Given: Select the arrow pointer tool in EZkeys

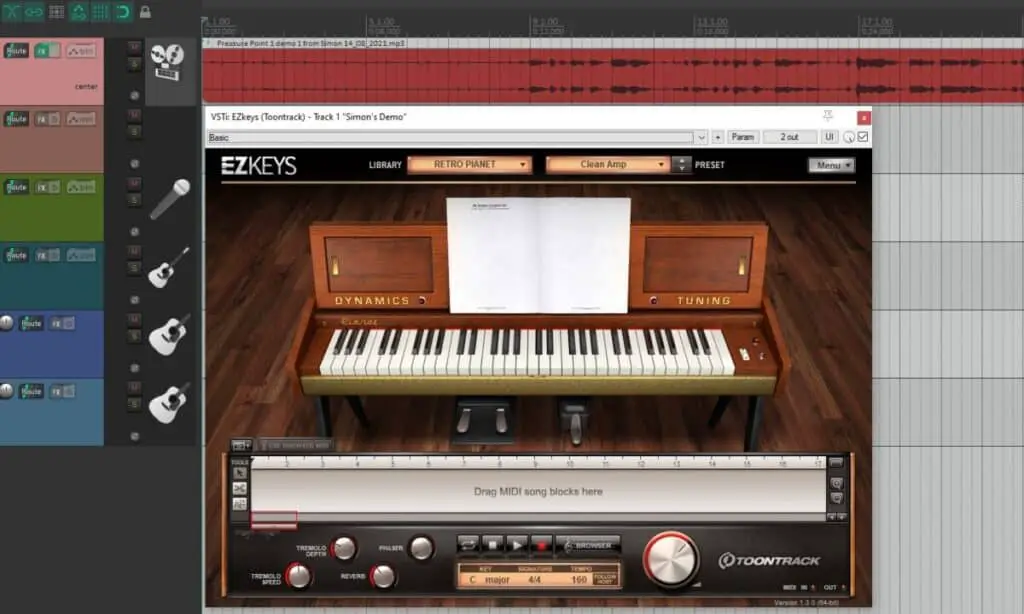Looking at the screenshot, I should [240, 473].
